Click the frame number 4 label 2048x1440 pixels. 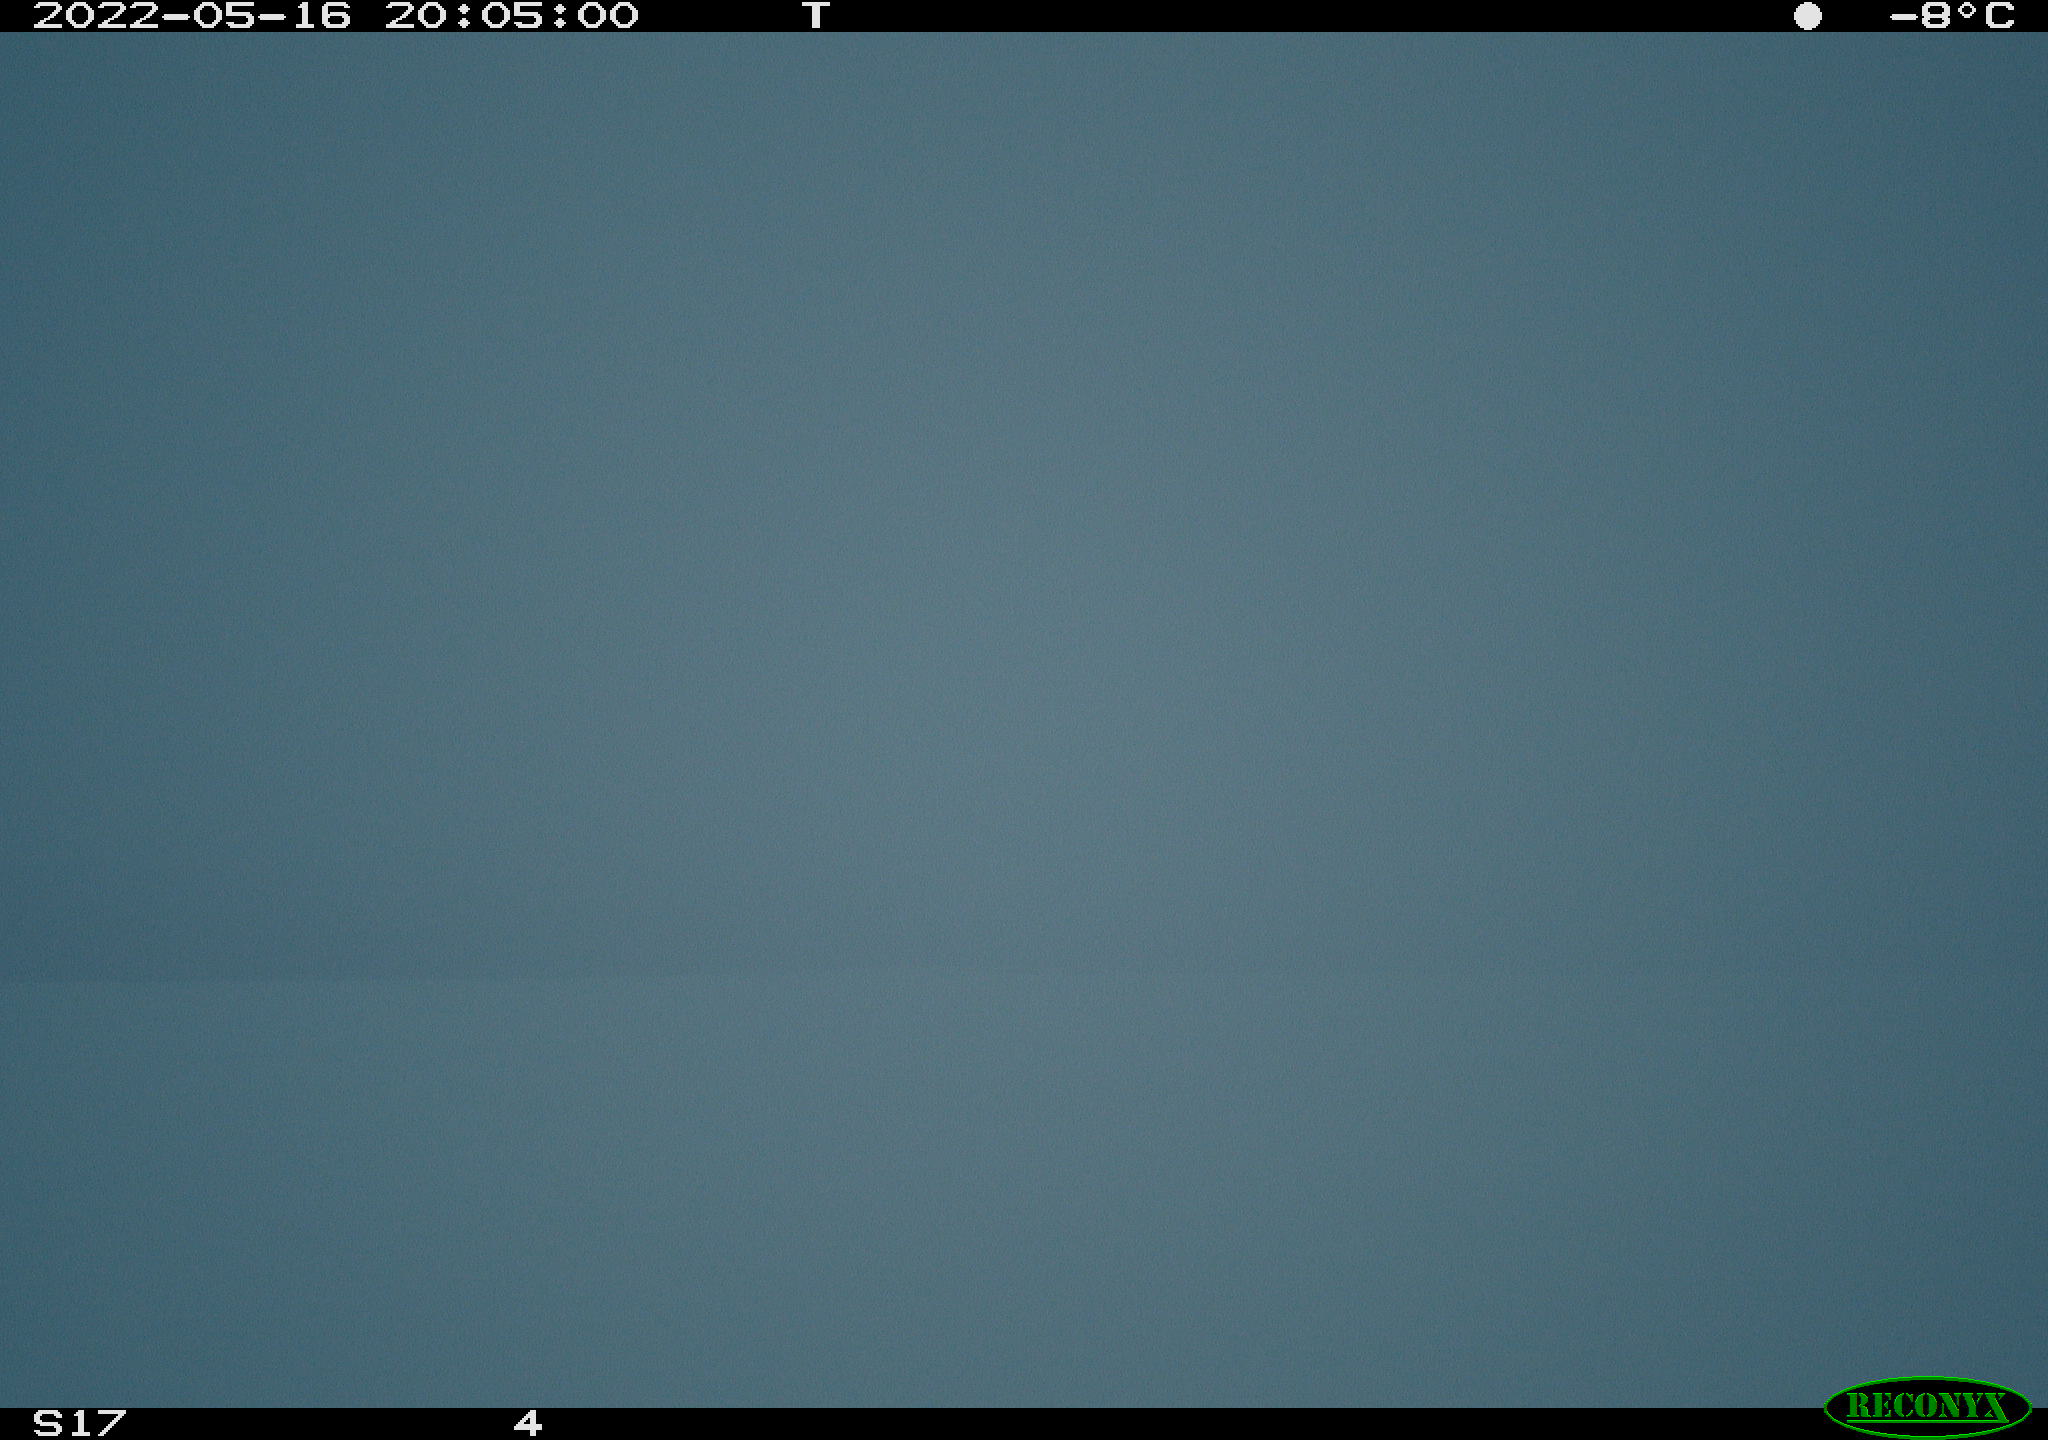(528, 1423)
